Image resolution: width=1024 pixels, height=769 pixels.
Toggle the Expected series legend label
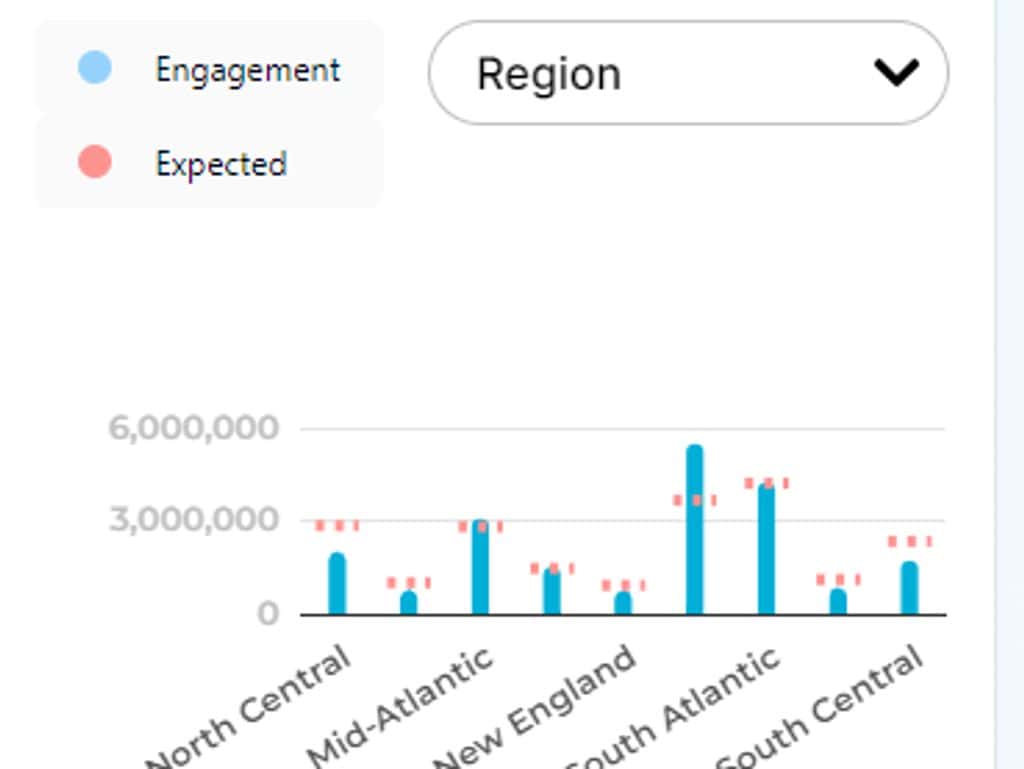pyautogui.click(x=221, y=163)
